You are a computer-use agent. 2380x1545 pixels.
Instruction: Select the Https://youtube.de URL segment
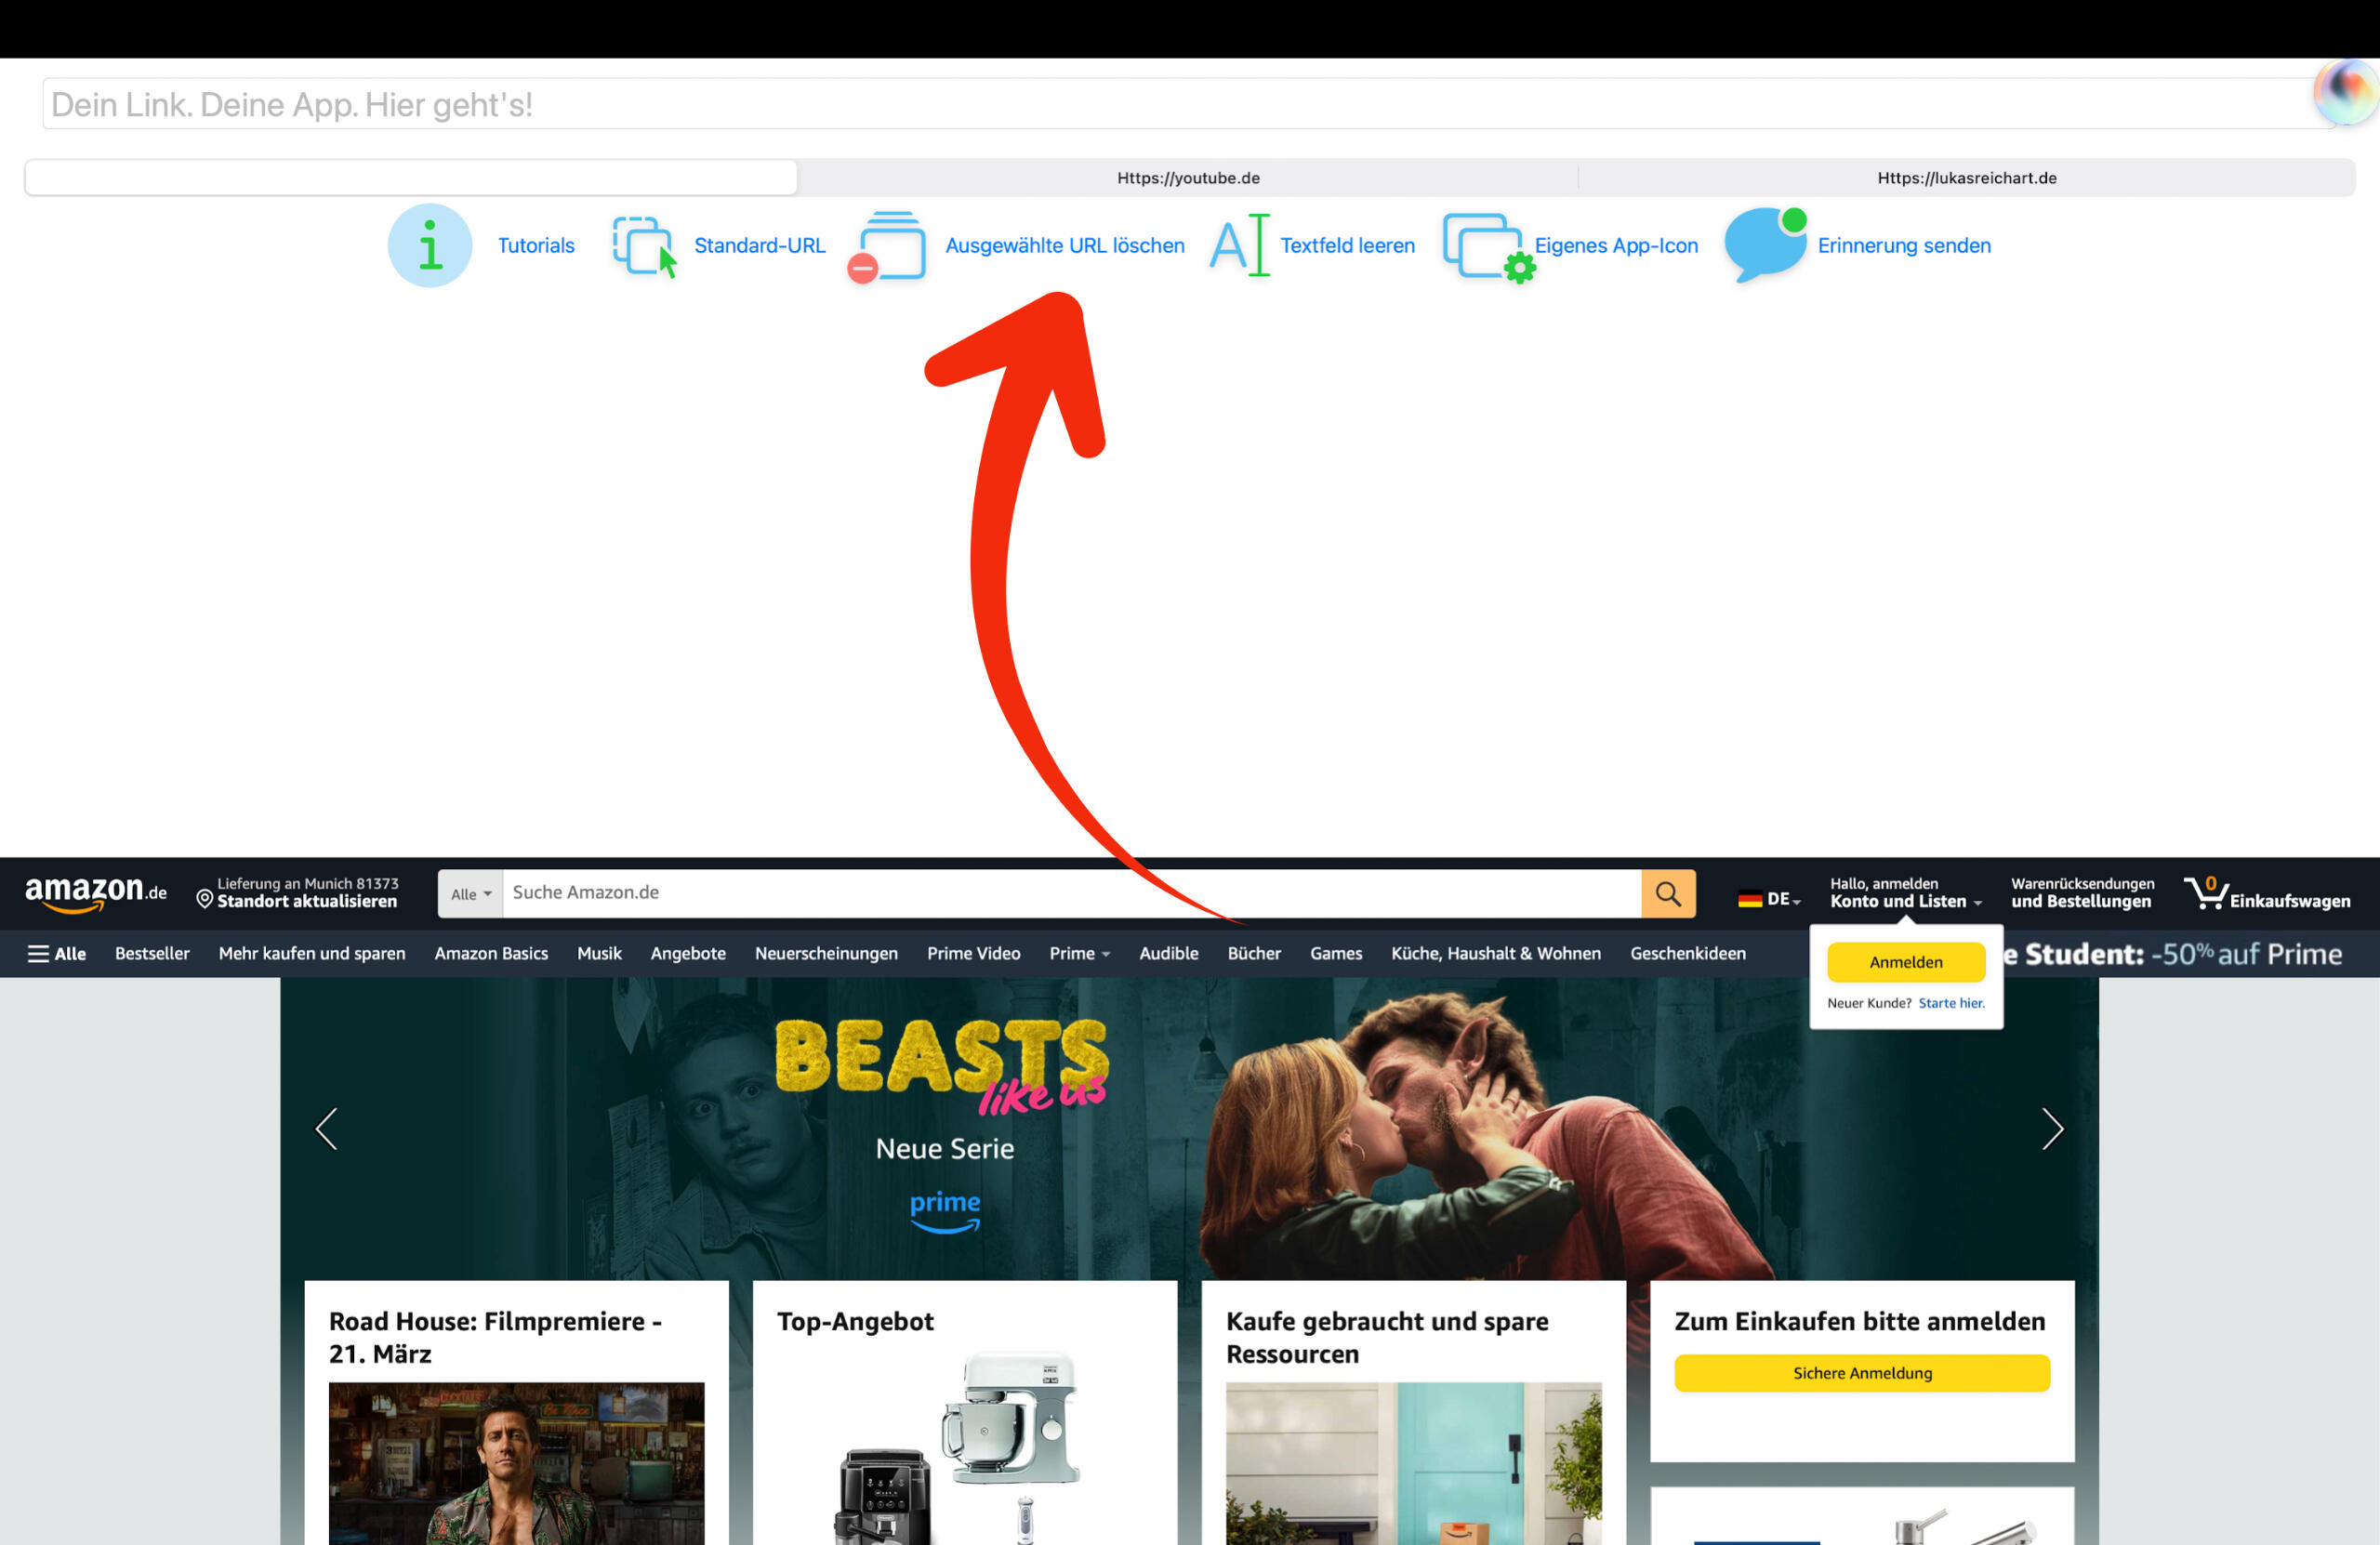click(x=1187, y=178)
